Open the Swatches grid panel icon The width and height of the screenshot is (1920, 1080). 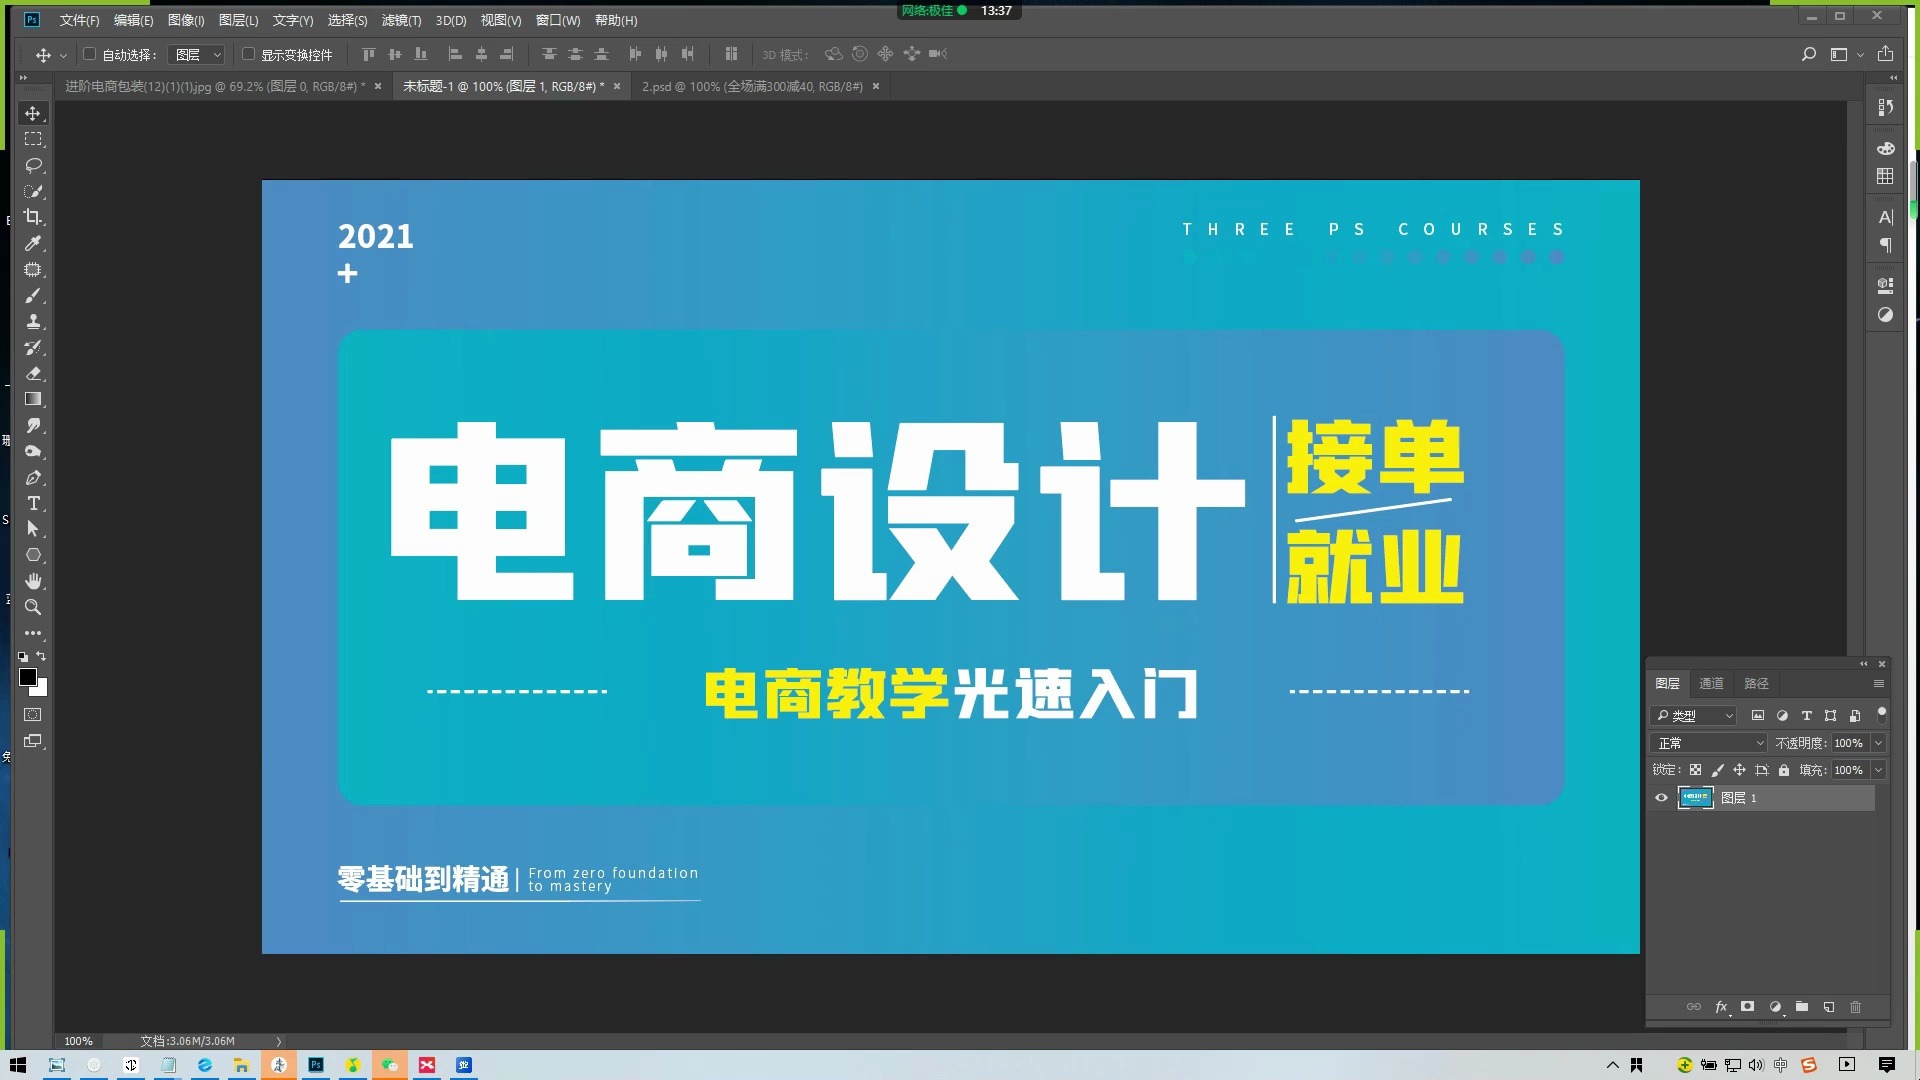(1885, 177)
